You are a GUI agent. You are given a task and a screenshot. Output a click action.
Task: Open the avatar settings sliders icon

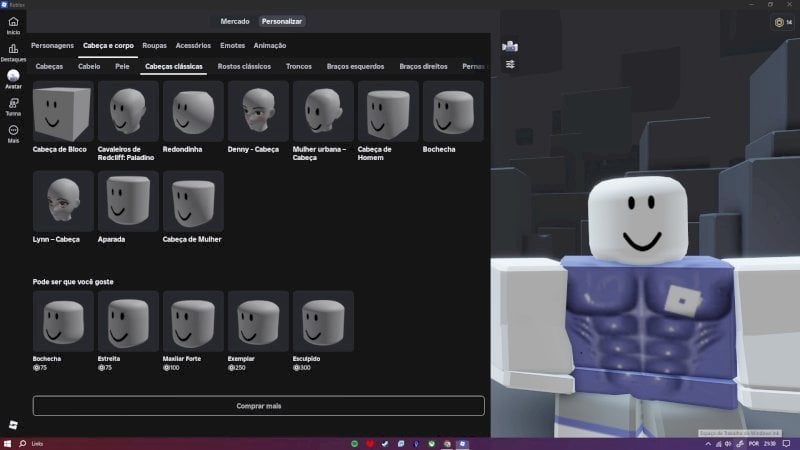coord(510,64)
